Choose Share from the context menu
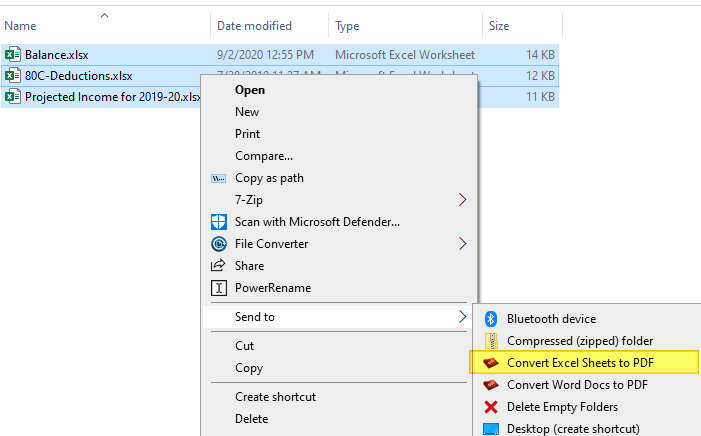This screenshot has width=701, height=436. point(249,266)
